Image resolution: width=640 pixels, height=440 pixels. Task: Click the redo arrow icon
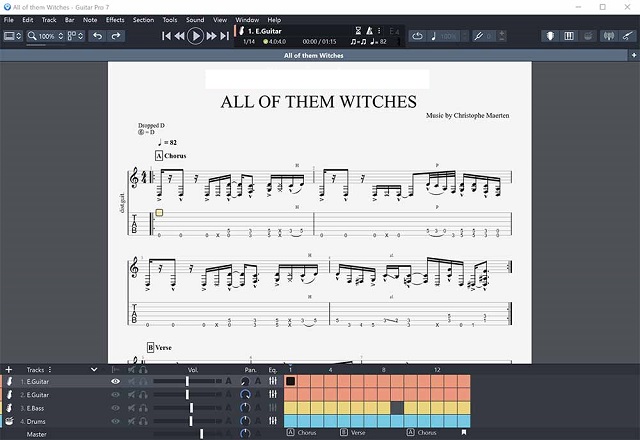(116, 36)
